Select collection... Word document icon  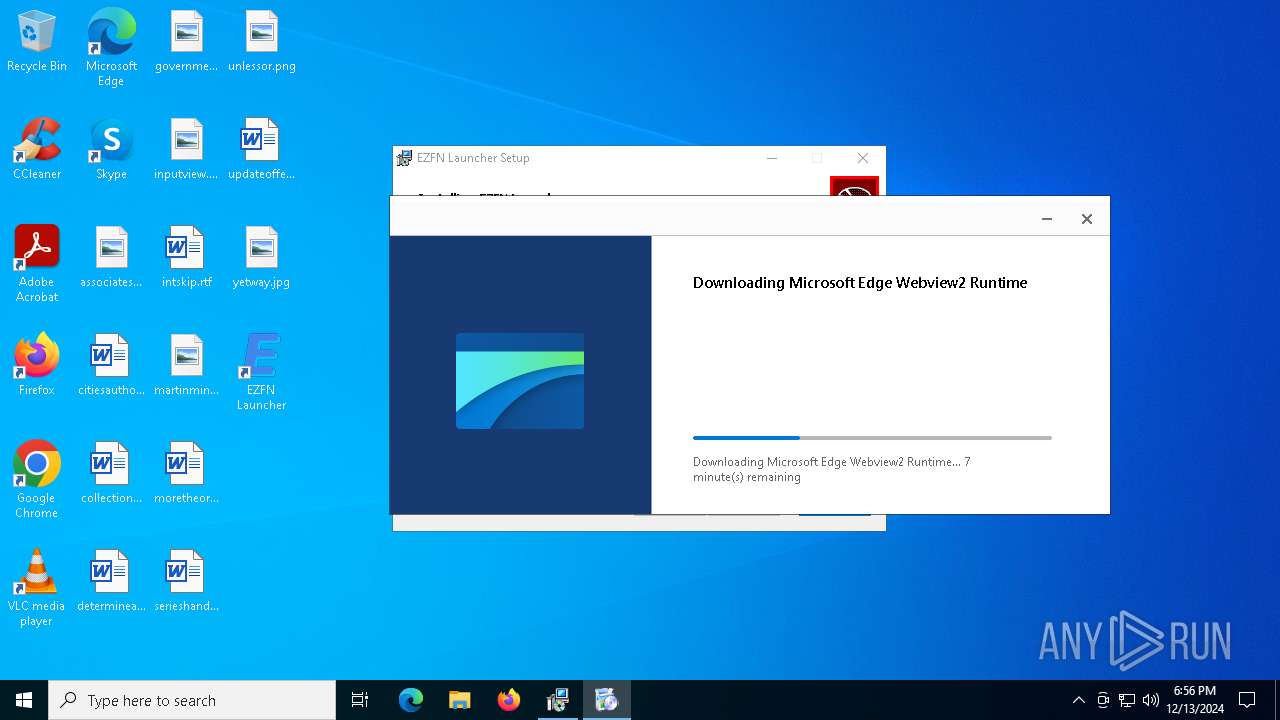click(111, 474)
